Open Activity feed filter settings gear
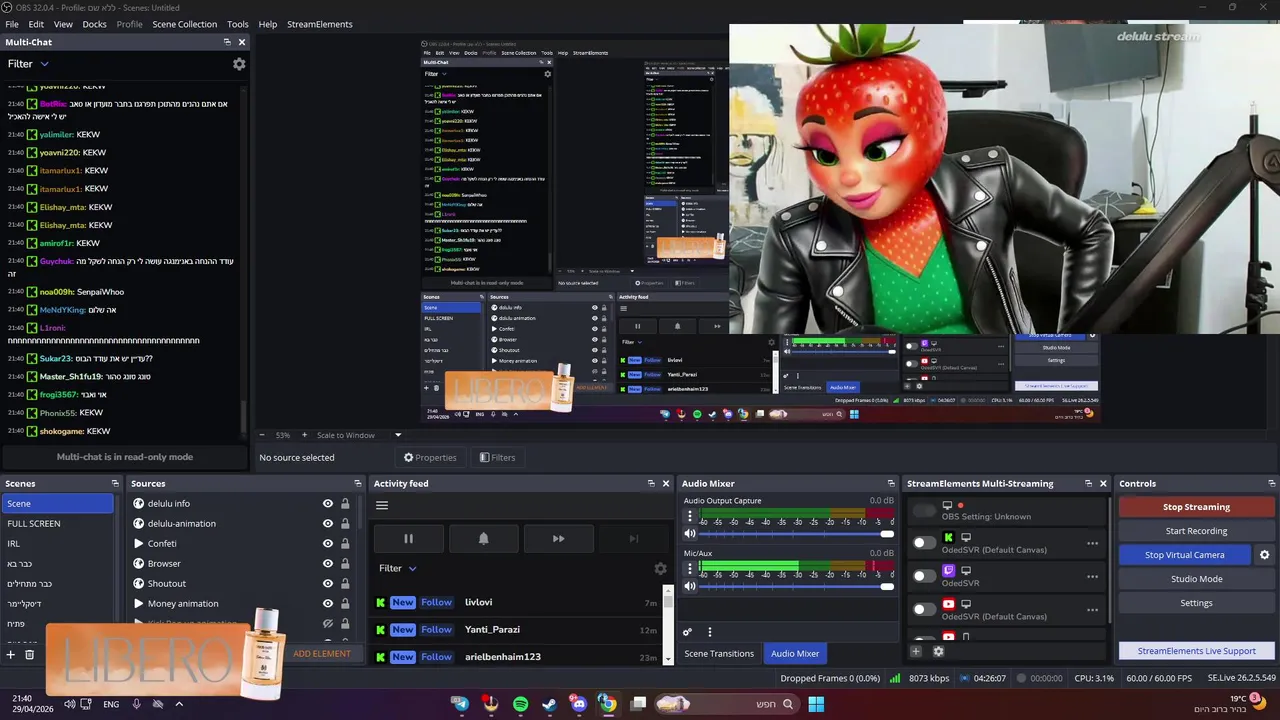The image size is (1280, 720). tap(660, 568)
